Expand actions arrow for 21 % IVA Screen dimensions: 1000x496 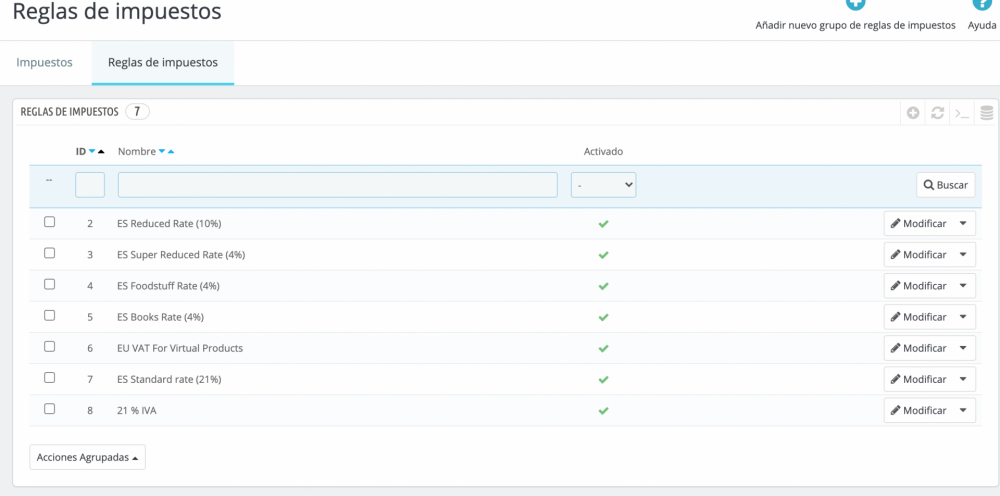coord(963,410)
